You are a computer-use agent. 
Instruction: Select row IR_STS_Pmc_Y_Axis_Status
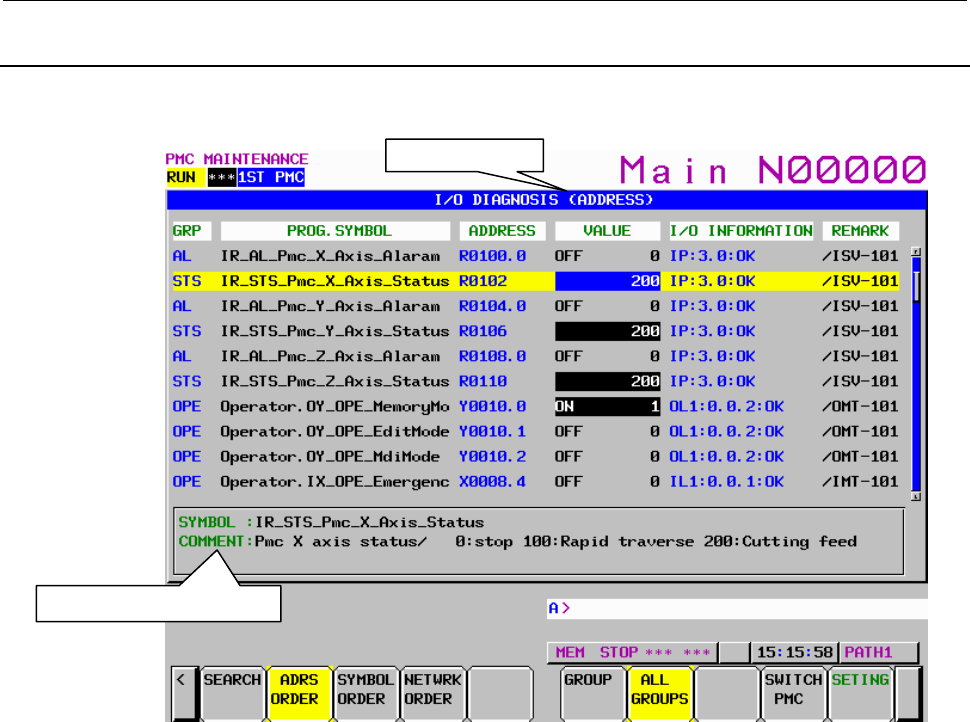(x=535, y=332)
